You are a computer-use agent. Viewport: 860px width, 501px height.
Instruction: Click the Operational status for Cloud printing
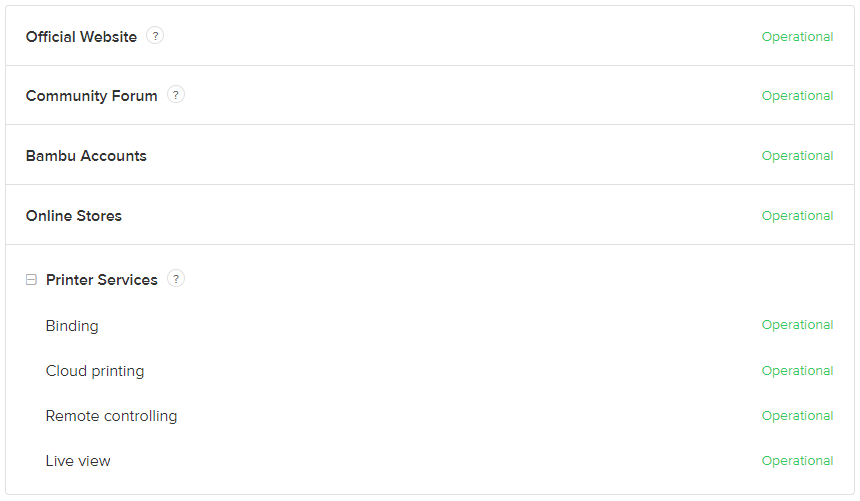click(797, 371)
